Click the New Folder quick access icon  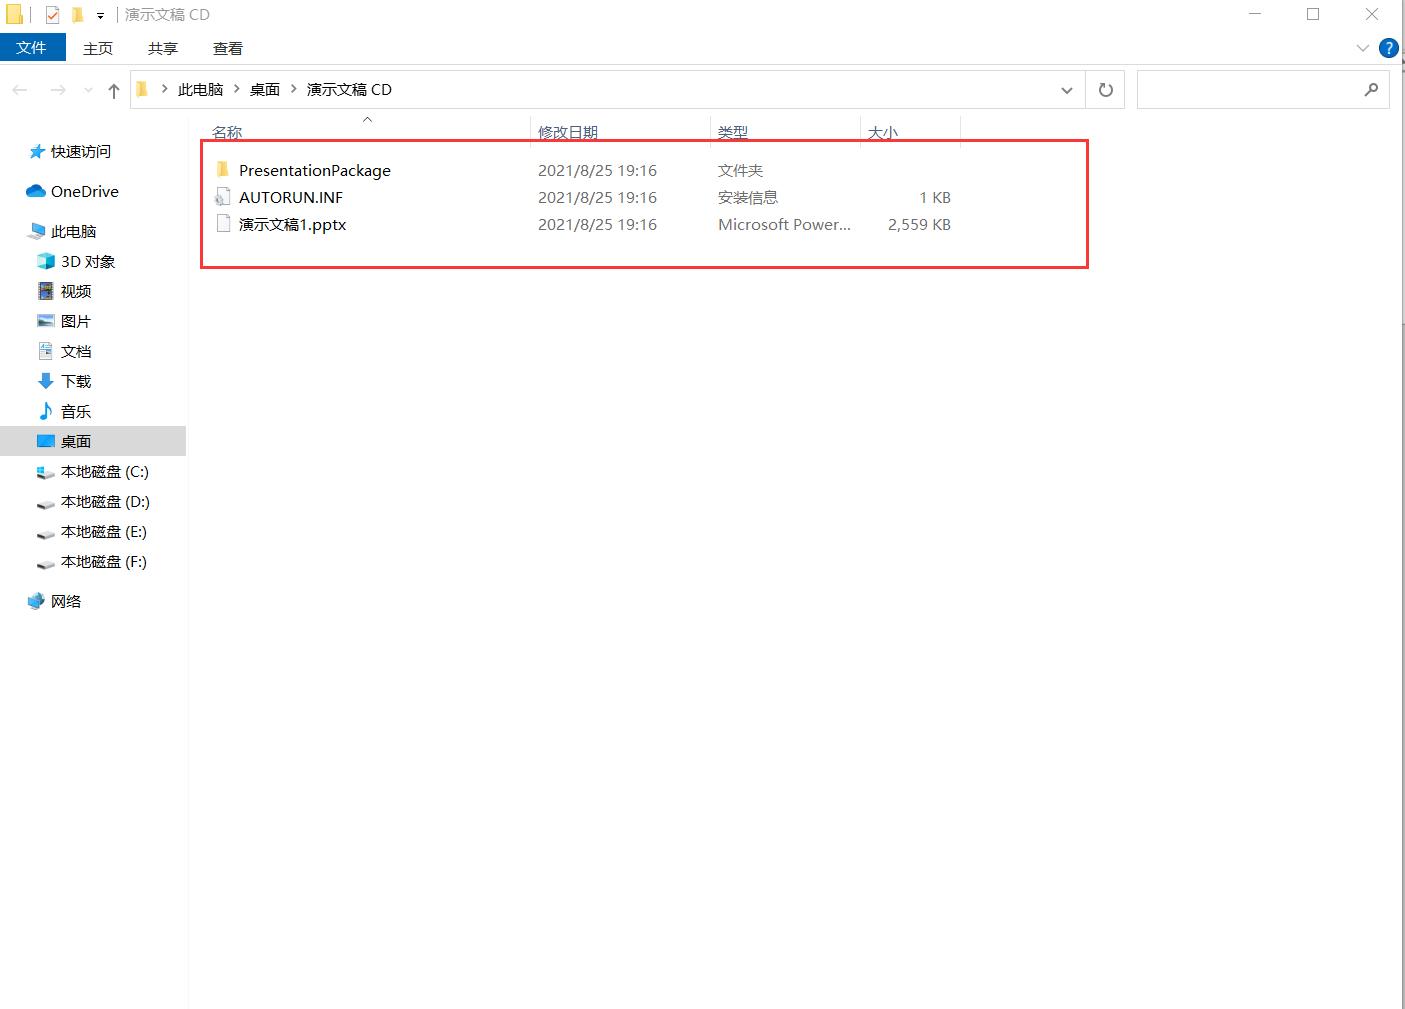(77, 15)
